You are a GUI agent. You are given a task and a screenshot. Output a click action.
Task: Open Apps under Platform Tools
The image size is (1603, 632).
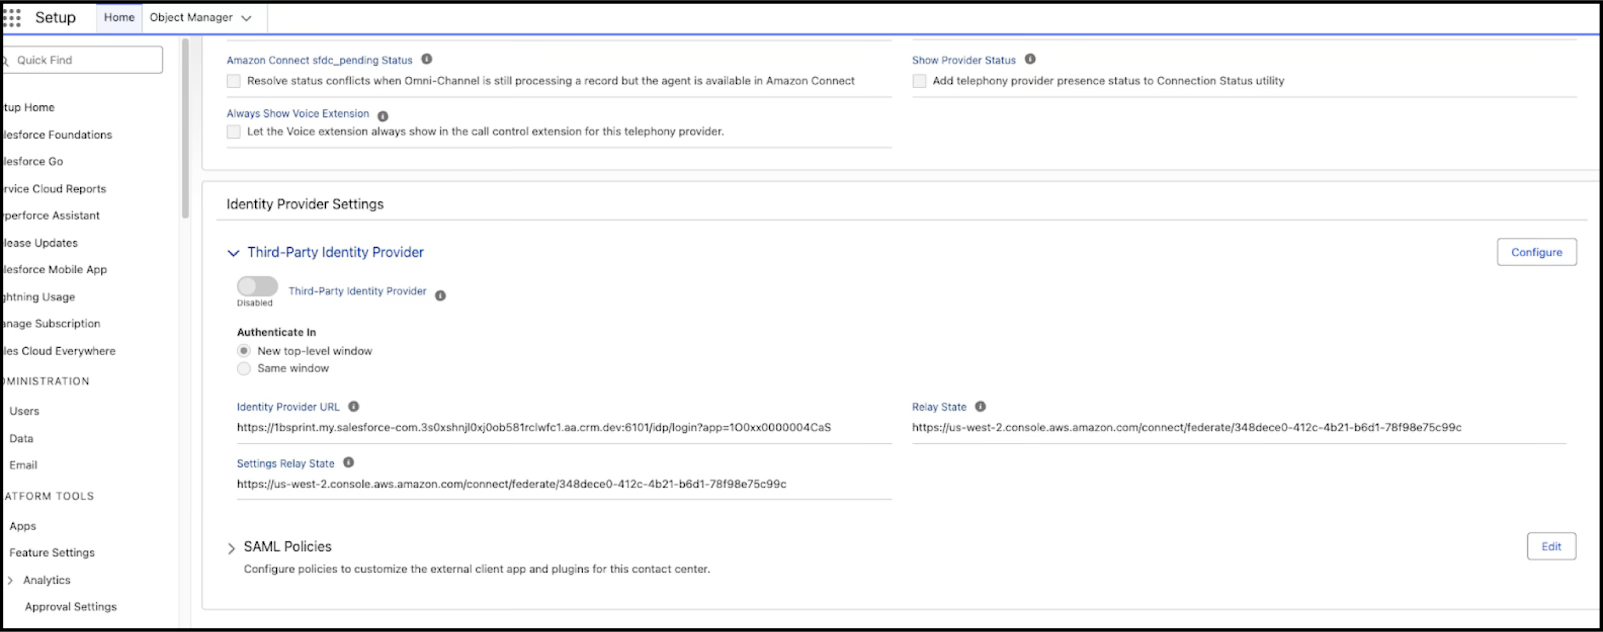pyautogui.click(x=23, y=526)
